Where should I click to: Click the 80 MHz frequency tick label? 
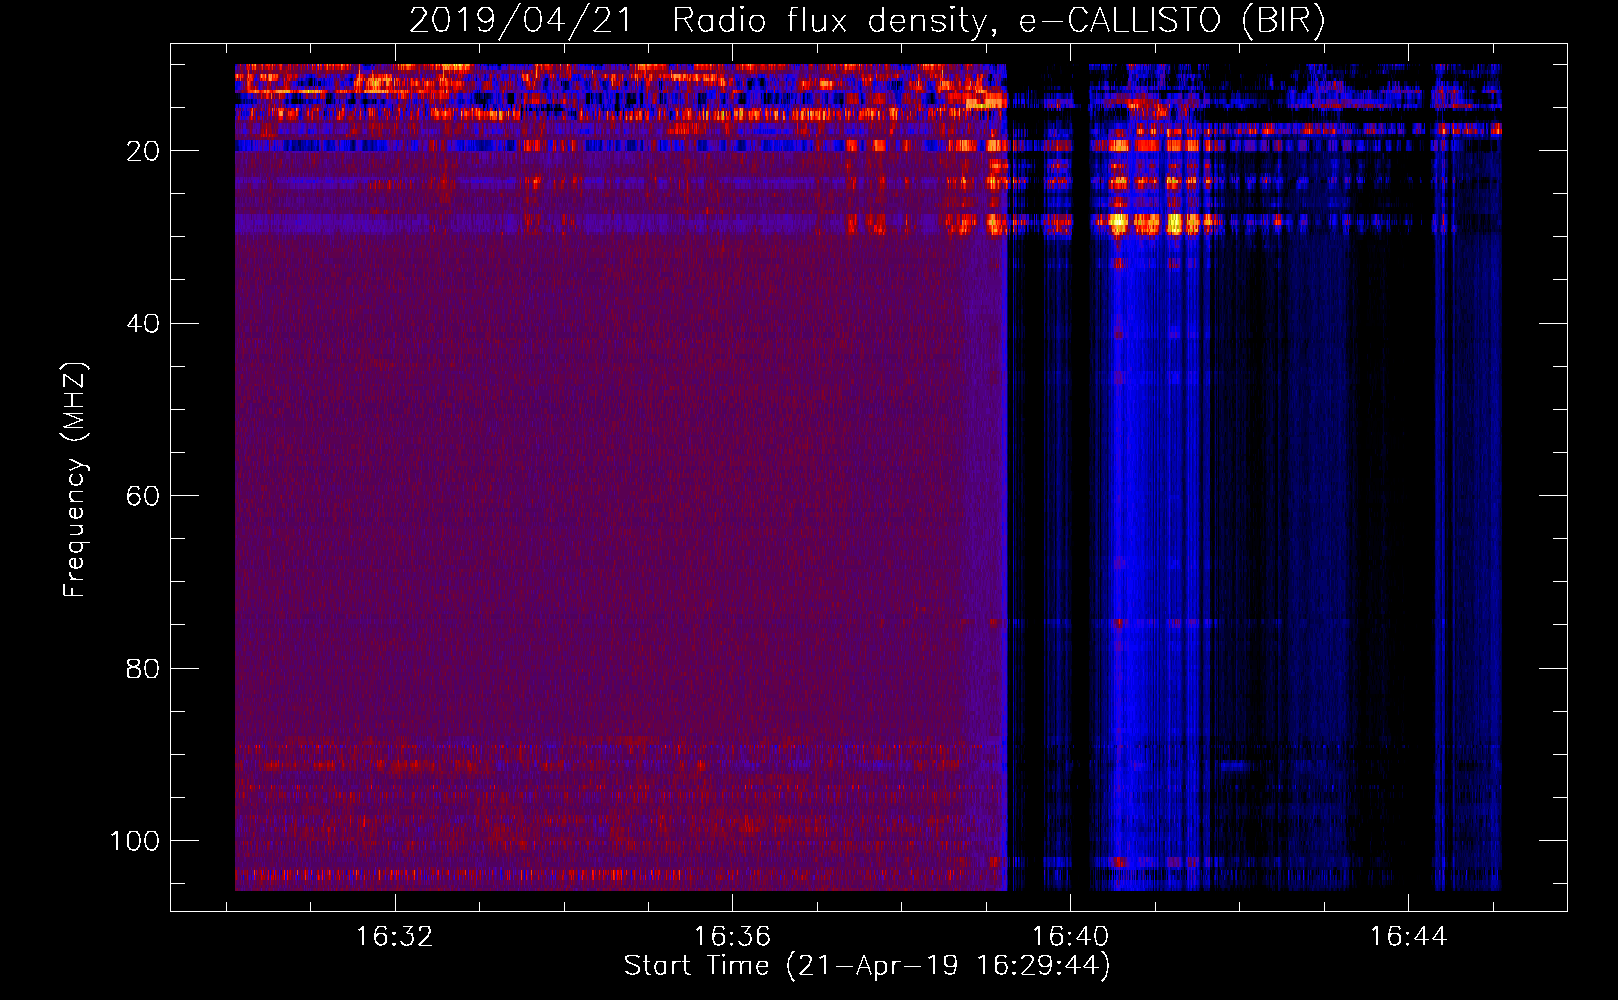pos(143,668)
